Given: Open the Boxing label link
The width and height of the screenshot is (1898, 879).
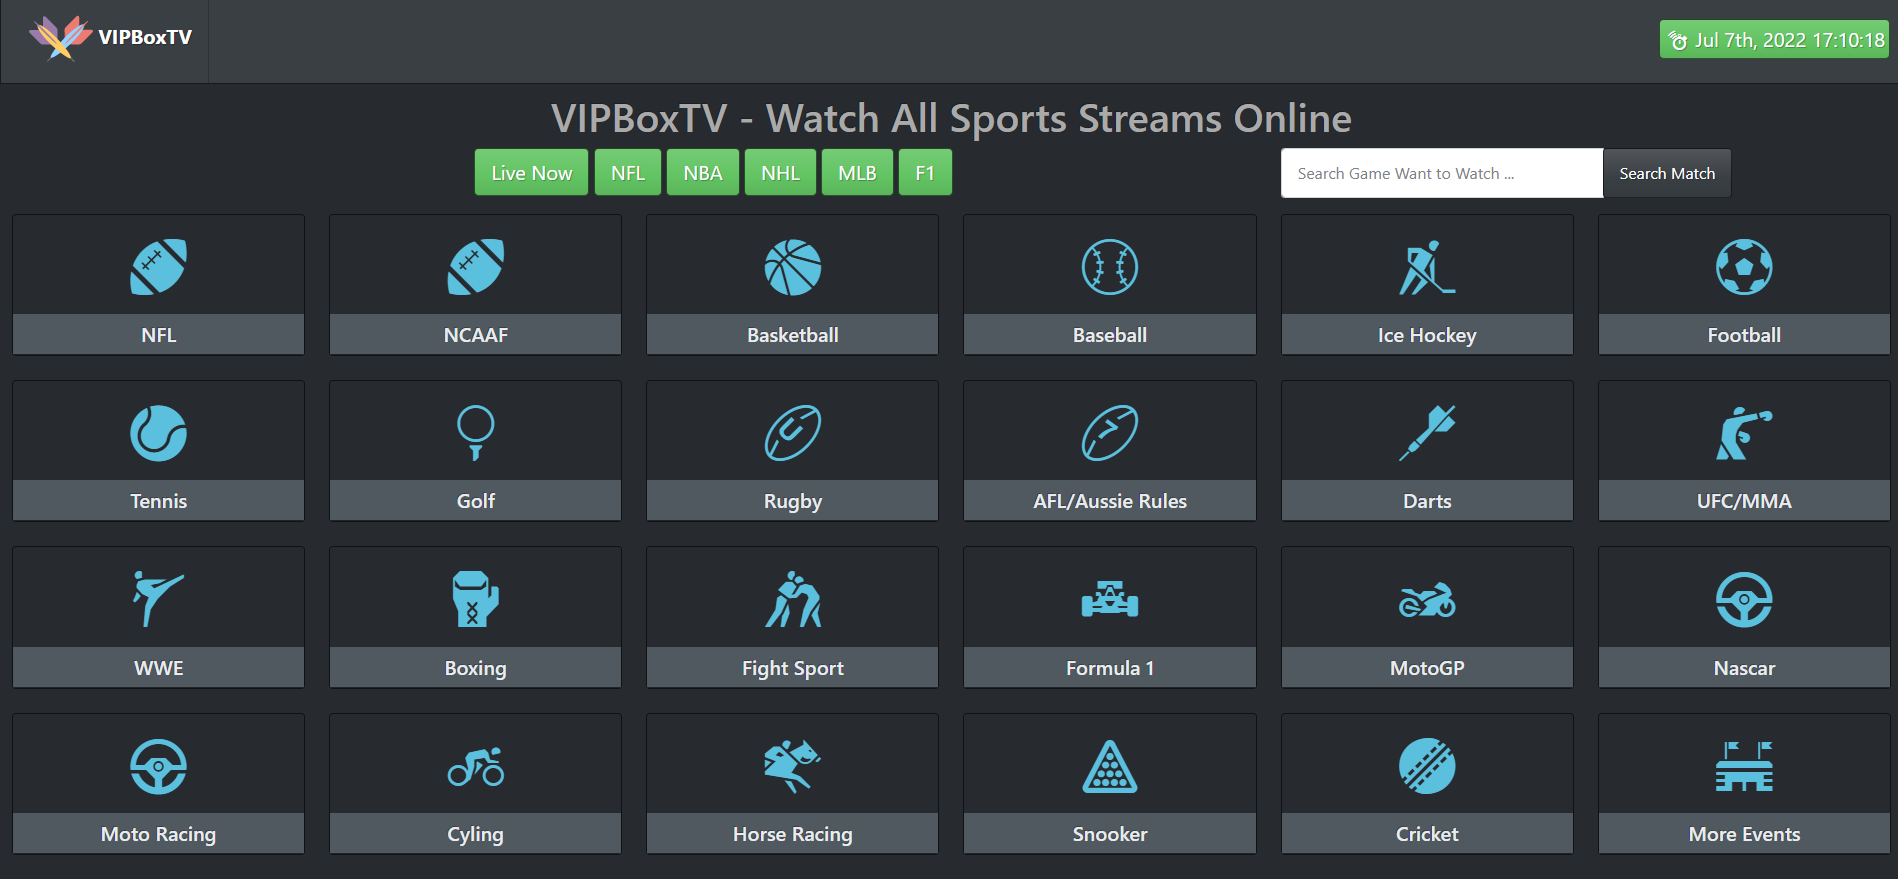Looking at the screenshot, I should 475,668.
